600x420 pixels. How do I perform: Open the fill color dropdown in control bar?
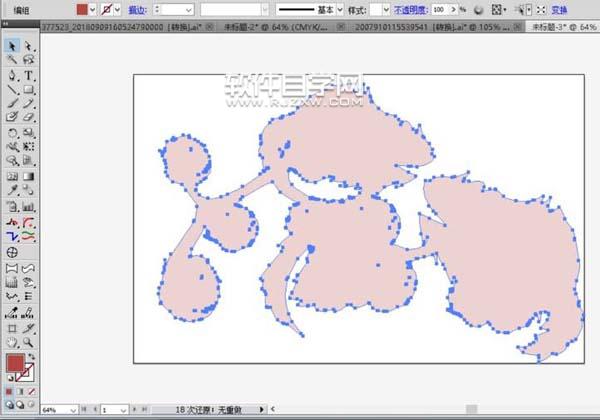tap(93, 10)
